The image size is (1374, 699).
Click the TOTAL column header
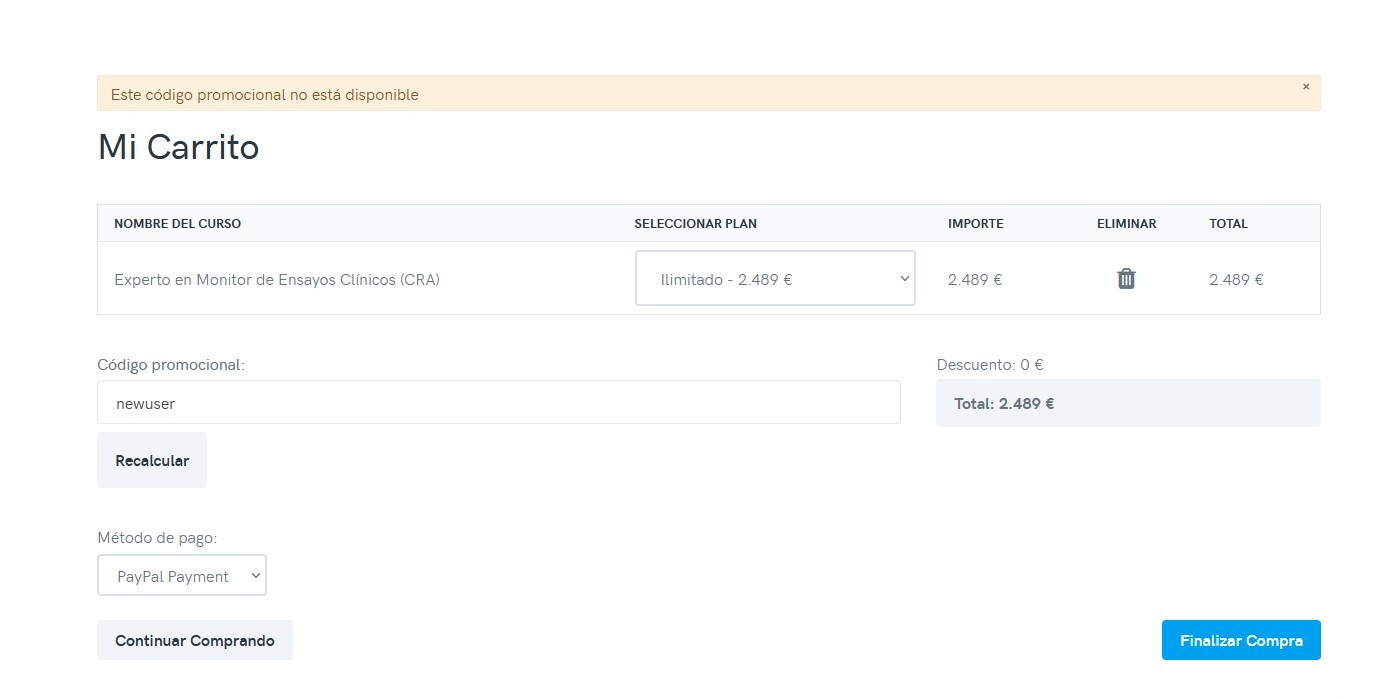(x=1228, y=223)
